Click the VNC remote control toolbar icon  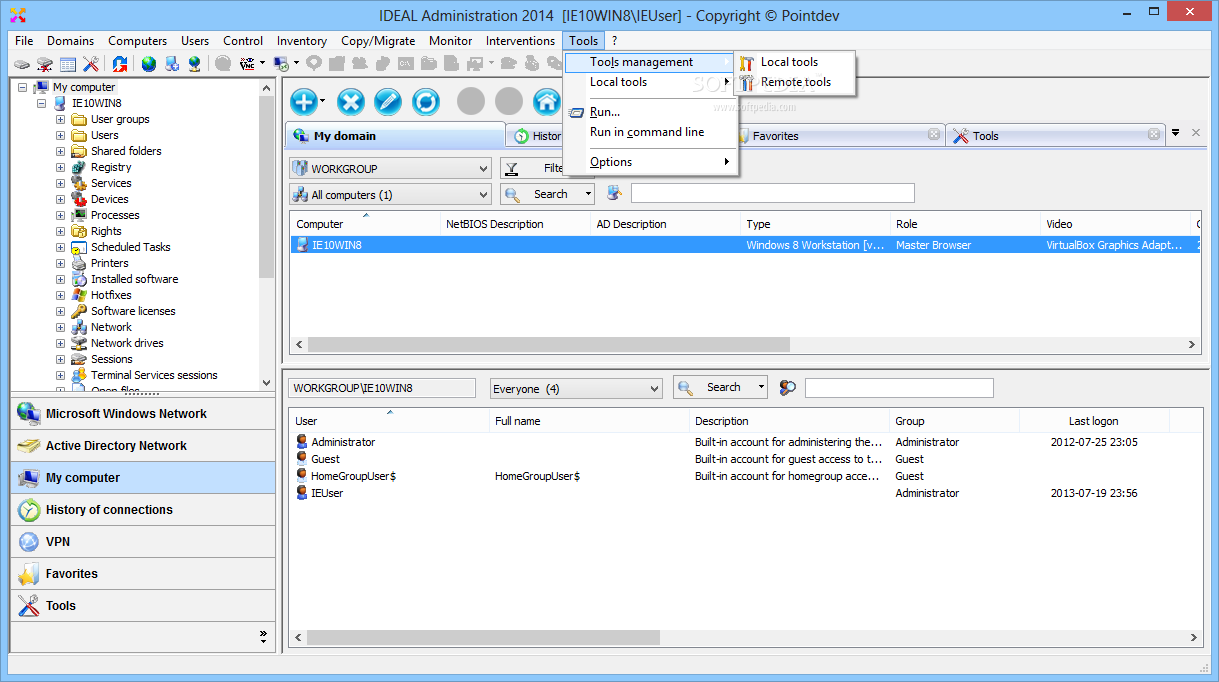(x=246, y=64)
